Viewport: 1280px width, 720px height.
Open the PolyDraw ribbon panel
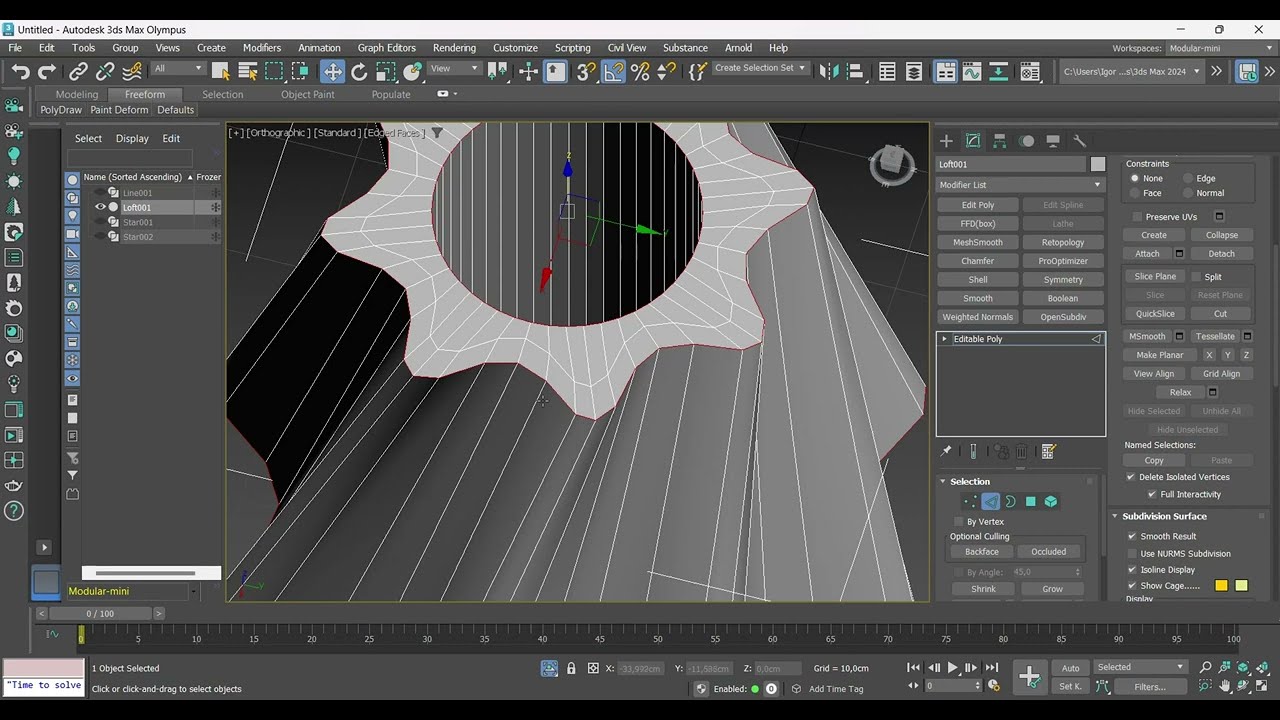(x=61, y=110)
